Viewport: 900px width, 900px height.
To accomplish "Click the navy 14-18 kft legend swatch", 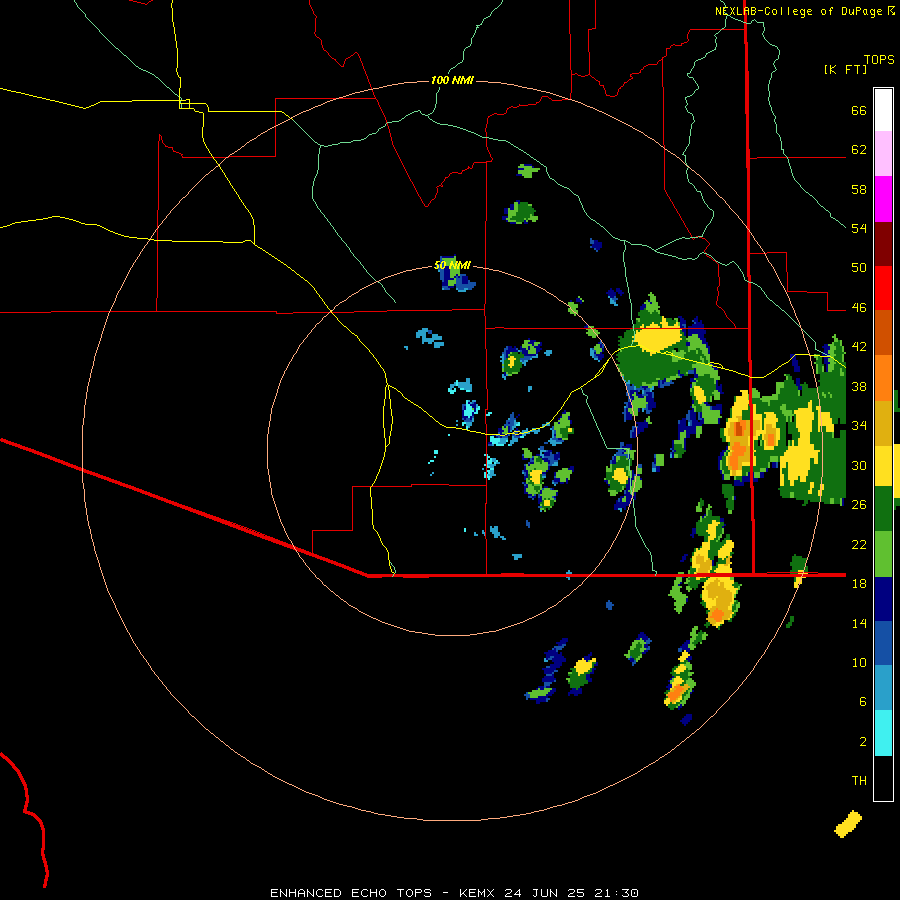I will [883, 599].
